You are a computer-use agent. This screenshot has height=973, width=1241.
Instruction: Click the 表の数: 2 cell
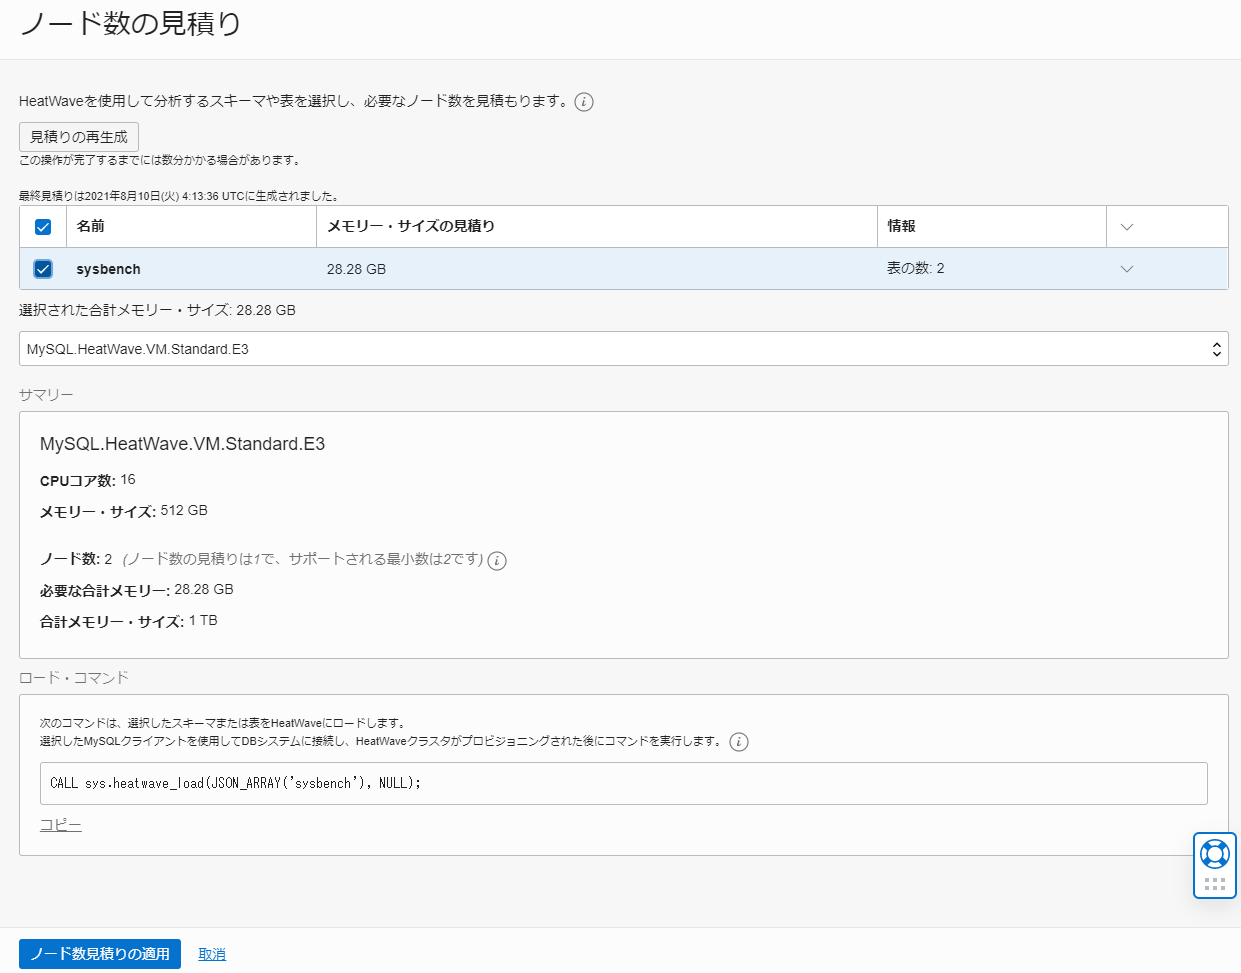pyautogui.click(x=916, y=268)
